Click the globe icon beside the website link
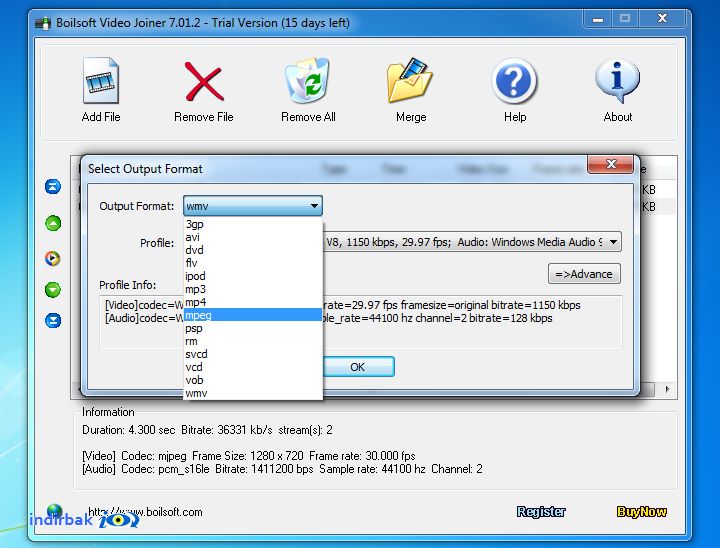Screen dimensions: 720x548 pyautogui.click(x=55, y=510)
